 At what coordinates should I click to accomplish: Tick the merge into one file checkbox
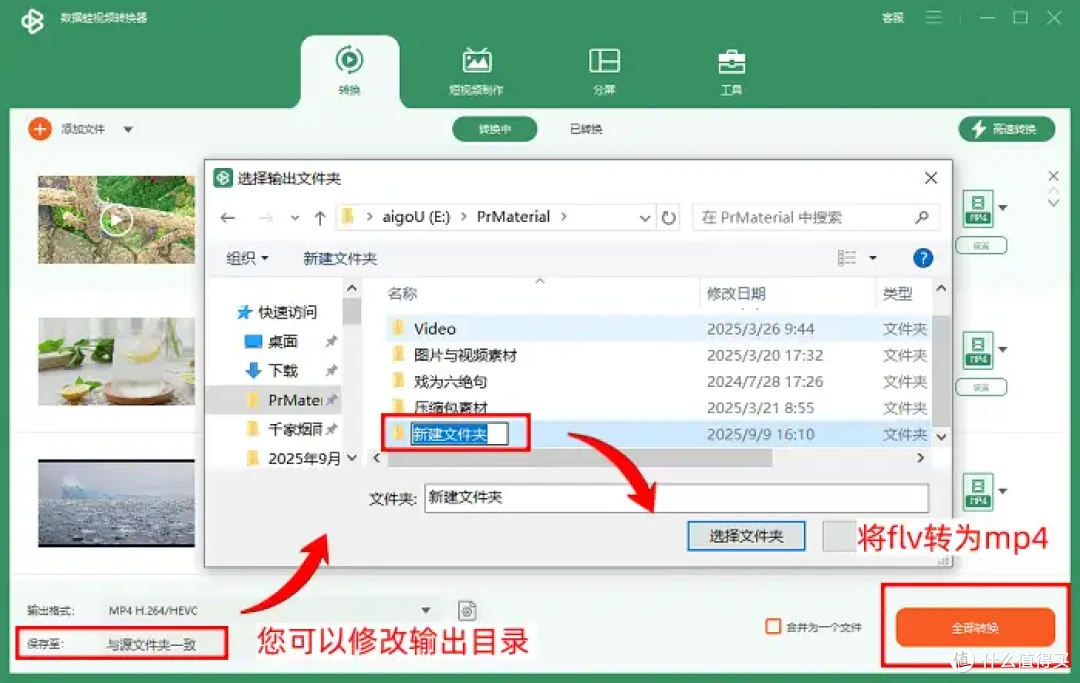[x=773, y=627]
